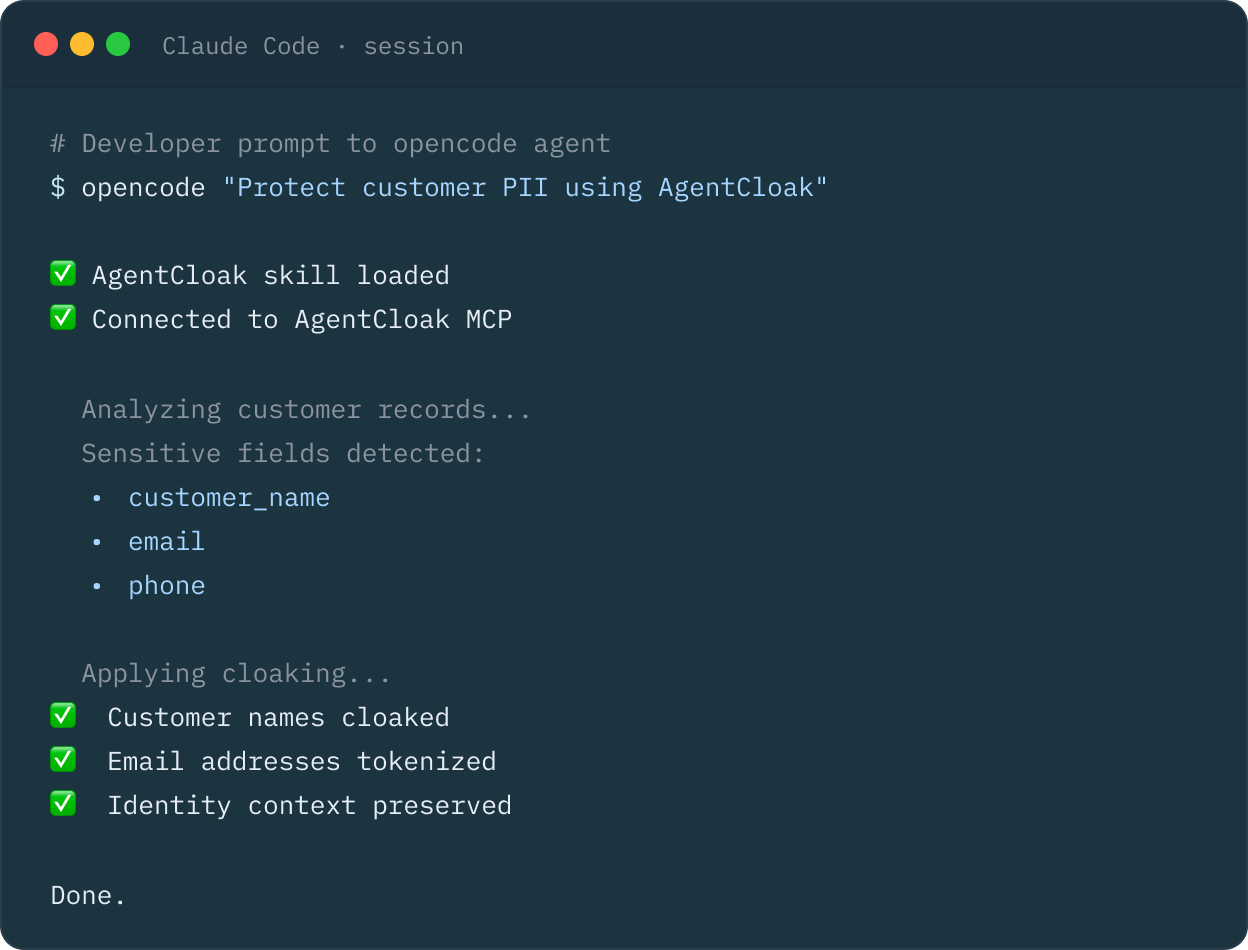This screenshot has height=950, width=1248.
Task: Click the checkmark next to Email addresses tokenized
Action: pyautogui.click(x=63, y=759)
